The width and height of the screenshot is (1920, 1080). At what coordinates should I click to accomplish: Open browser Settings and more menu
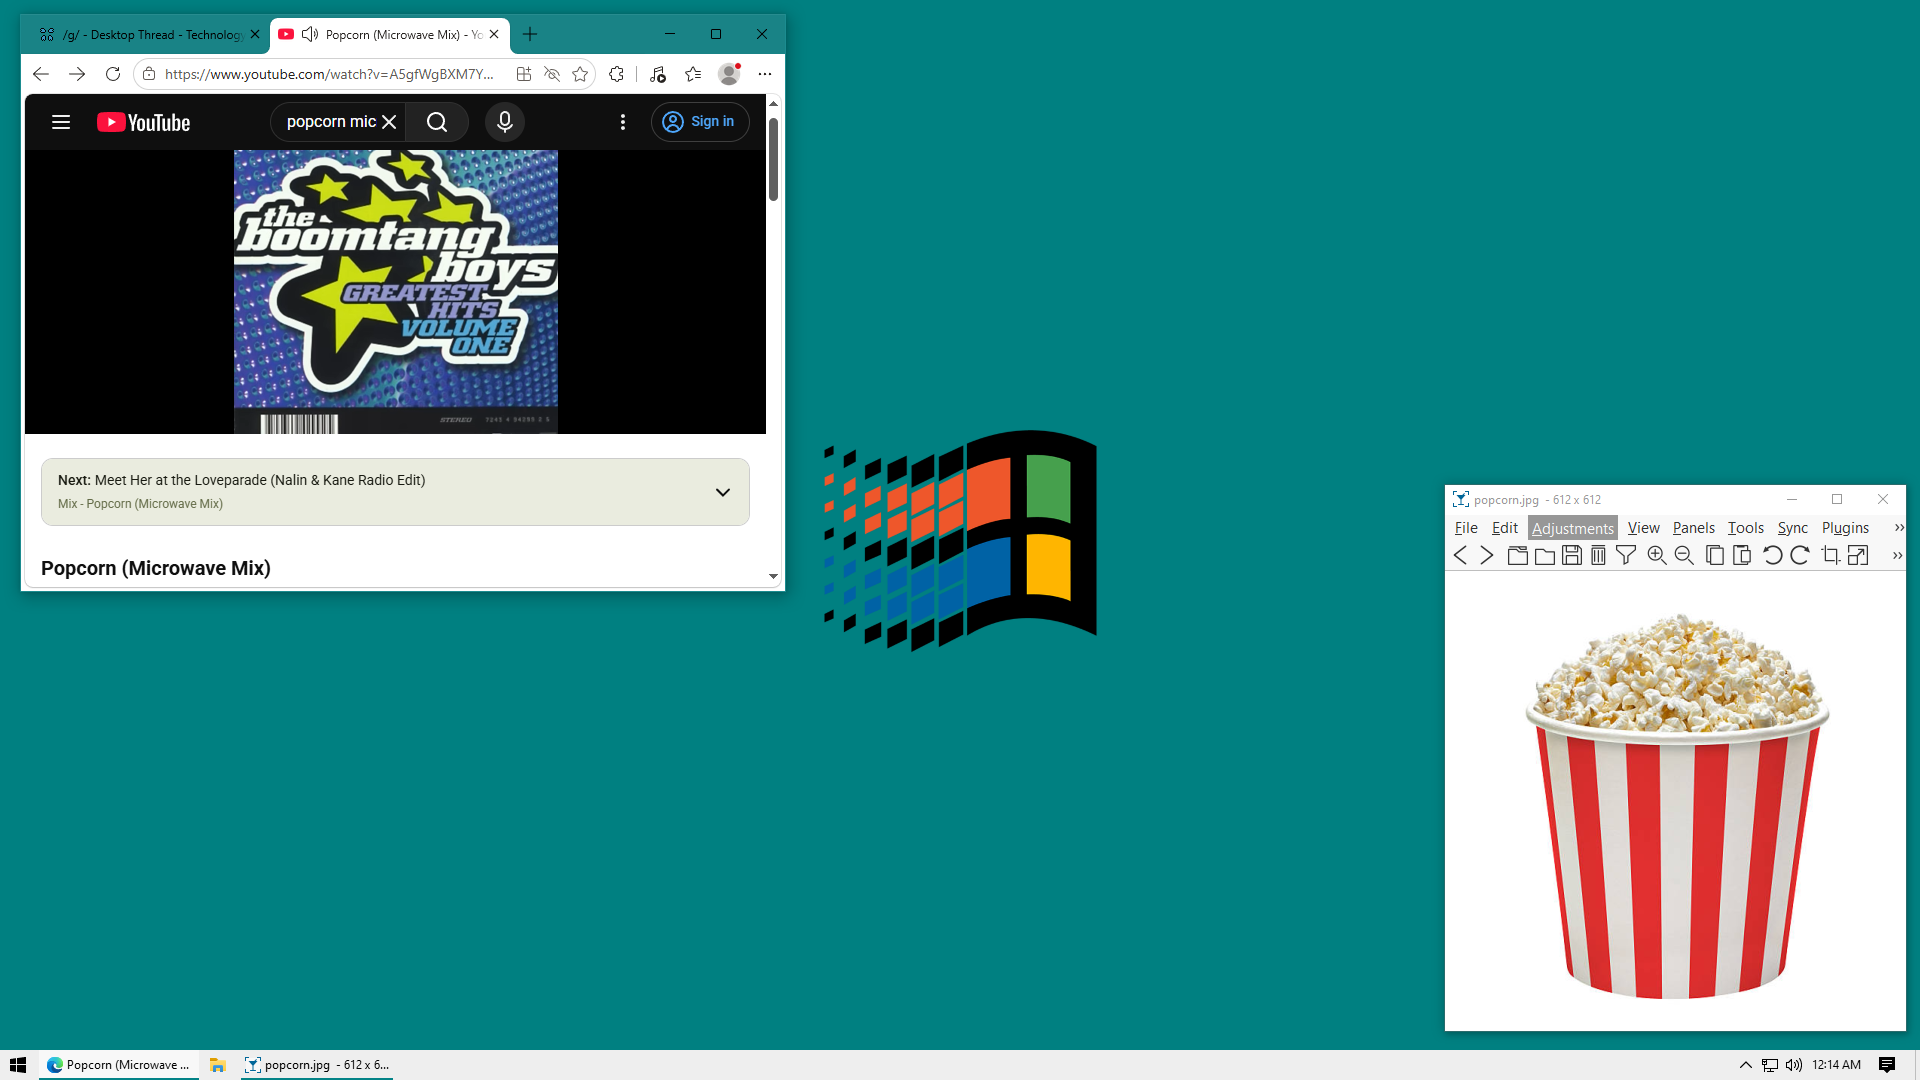point(765,74)
